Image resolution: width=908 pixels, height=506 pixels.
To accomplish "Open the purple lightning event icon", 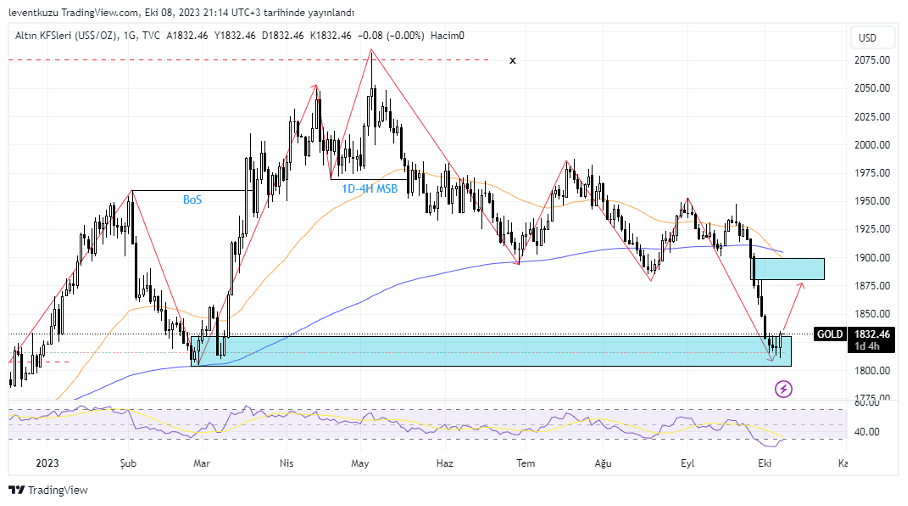I will pyautogui.click(x=785, y=389).
